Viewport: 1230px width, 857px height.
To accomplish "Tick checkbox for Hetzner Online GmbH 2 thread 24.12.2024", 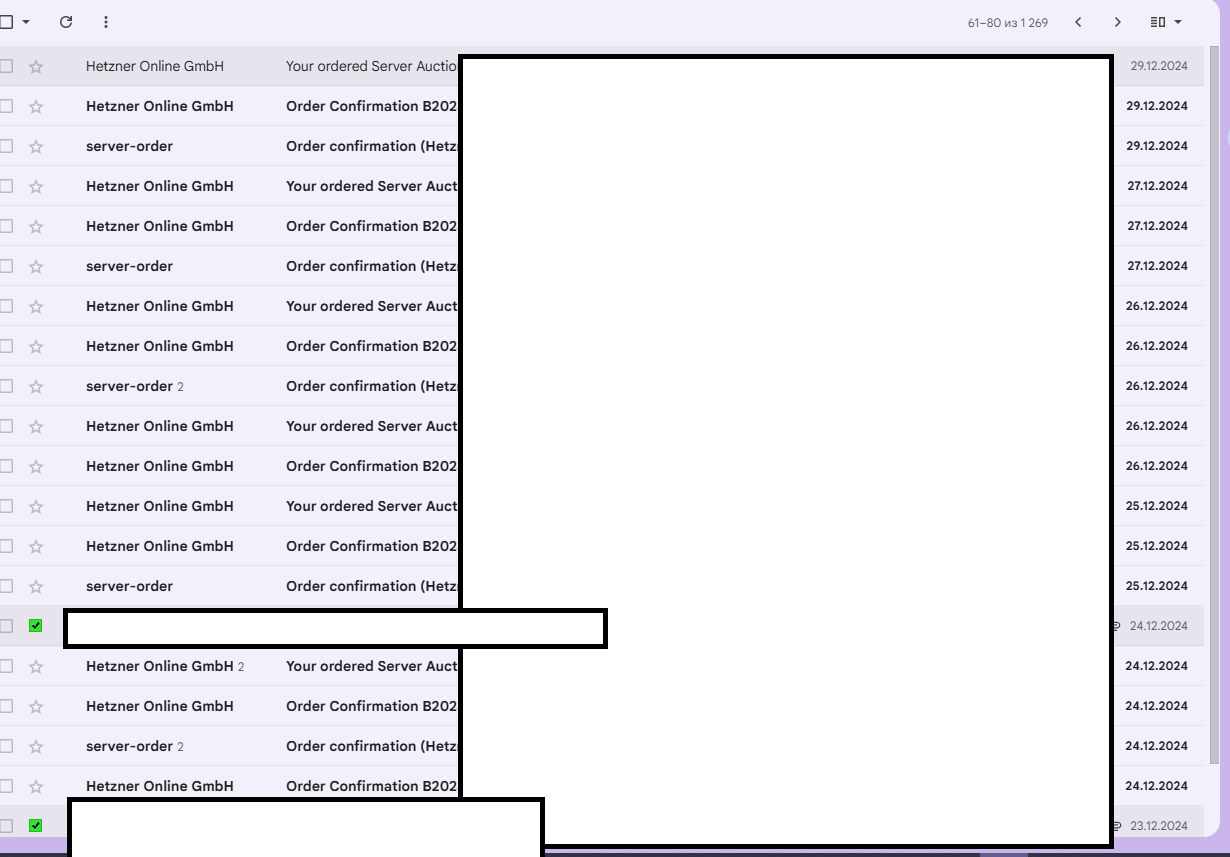I will pos(6,666).
